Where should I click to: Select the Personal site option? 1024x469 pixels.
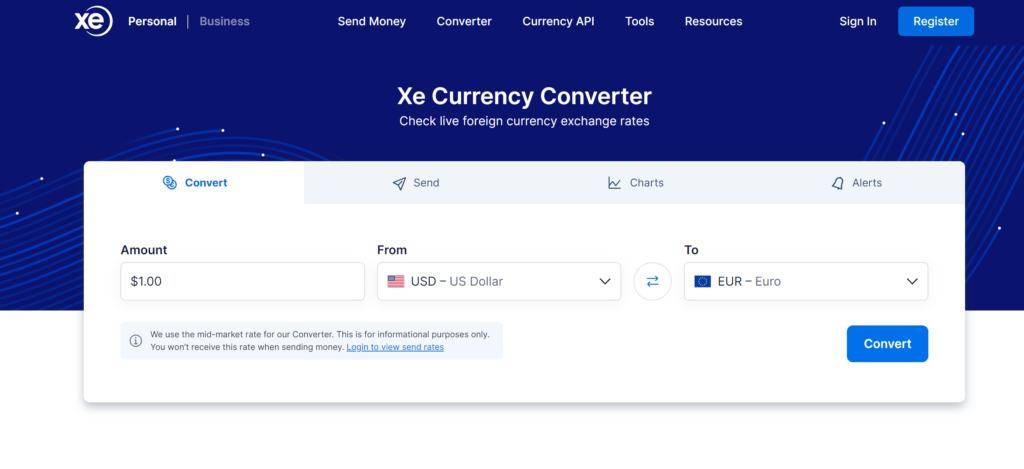[152, 22]
